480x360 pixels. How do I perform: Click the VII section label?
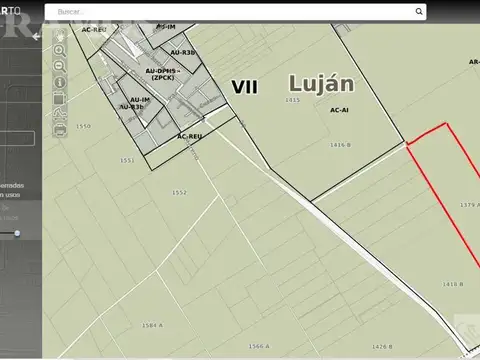(x=245, y=87)
